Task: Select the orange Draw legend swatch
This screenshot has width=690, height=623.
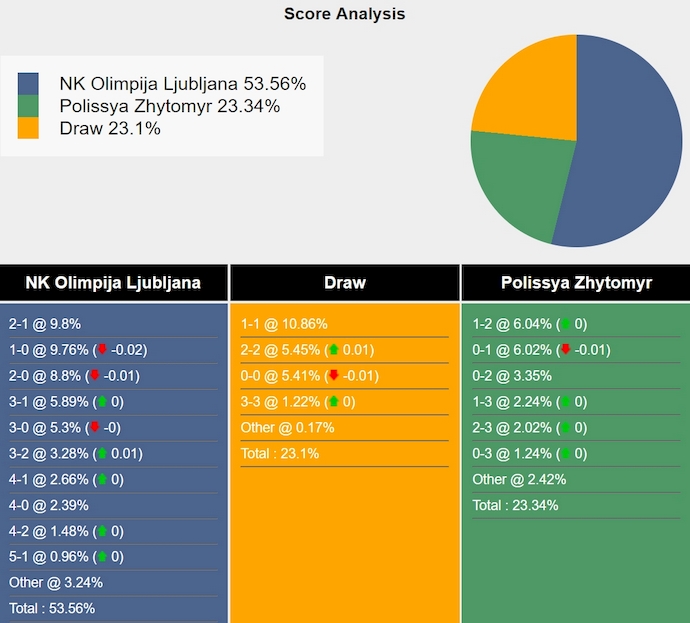Action: (28, 128)
